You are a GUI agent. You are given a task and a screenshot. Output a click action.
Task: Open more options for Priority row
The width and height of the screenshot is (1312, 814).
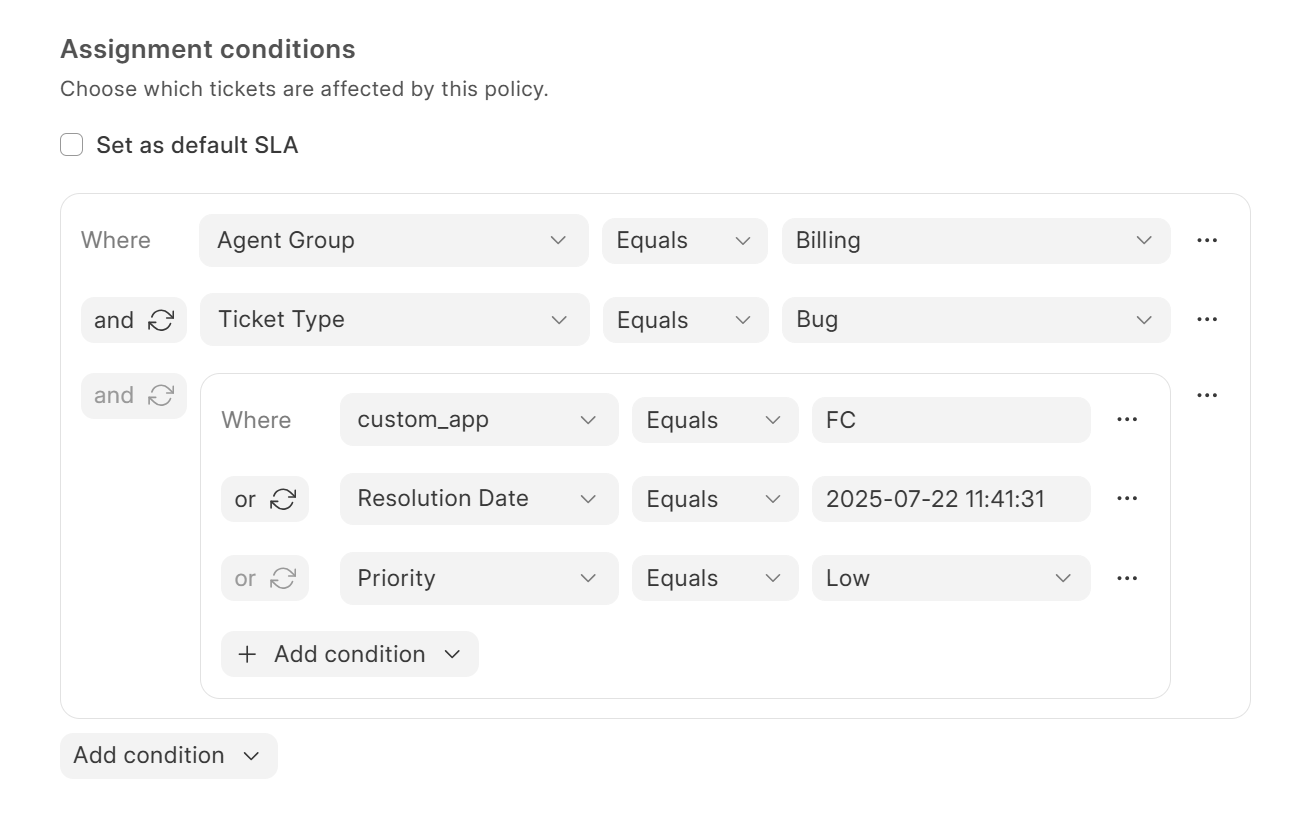pos(1127,578)
